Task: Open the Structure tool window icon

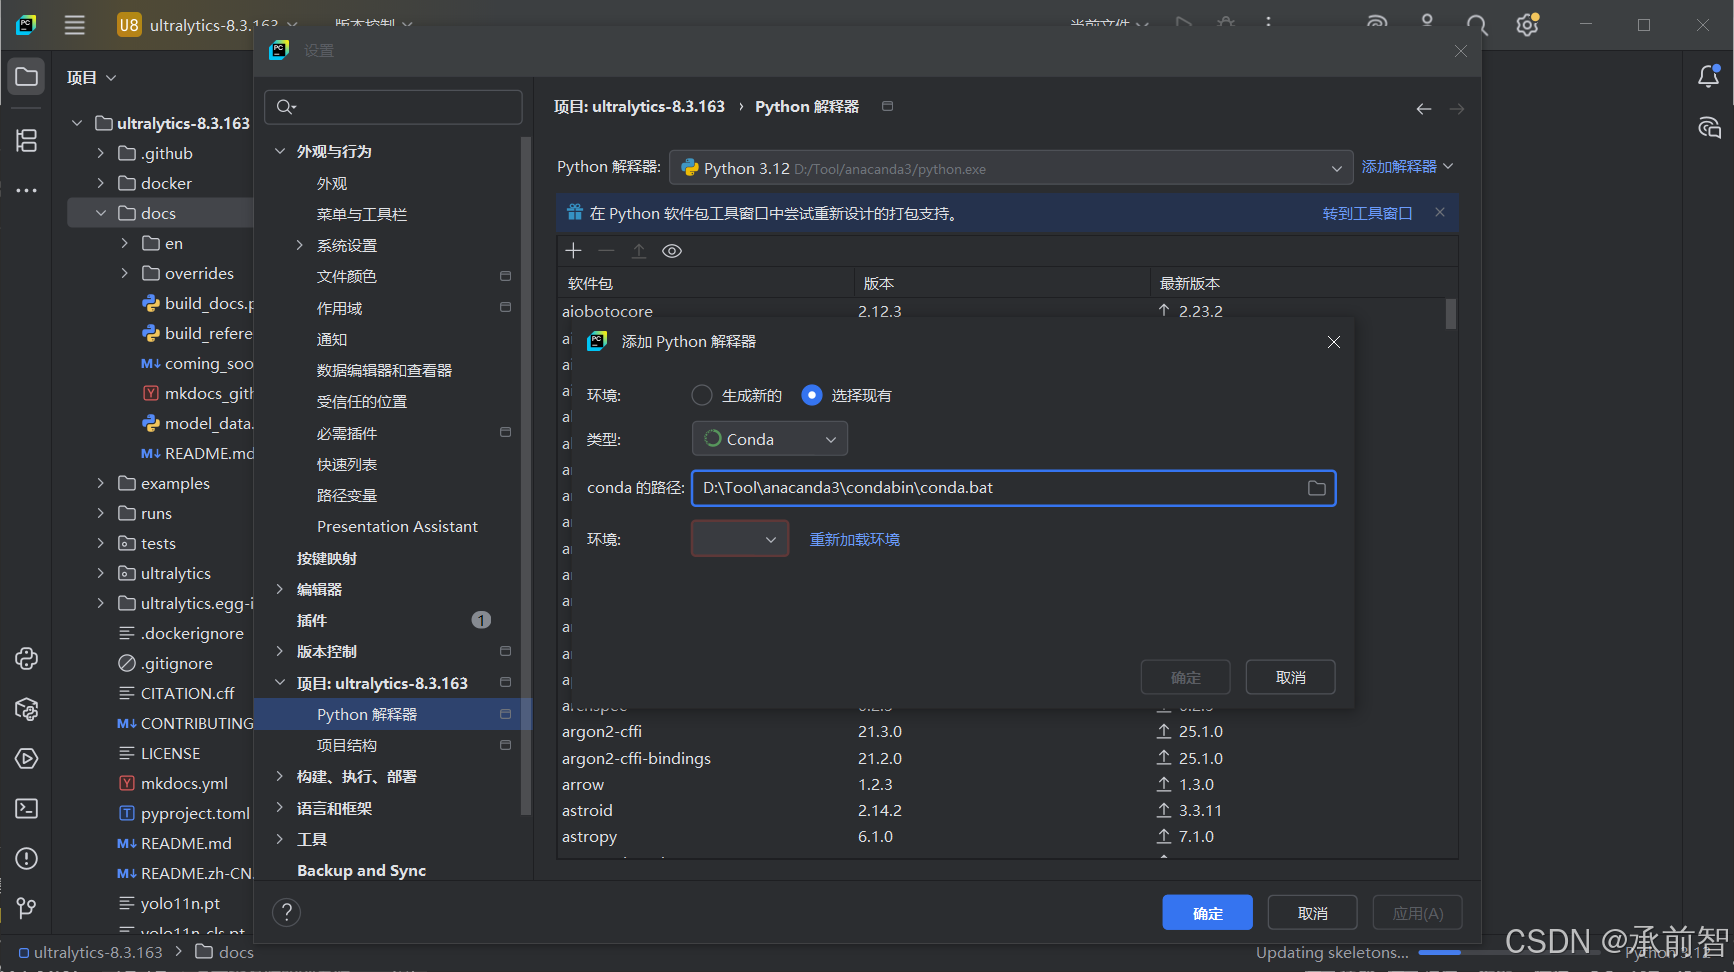Action: coord(27,141)
